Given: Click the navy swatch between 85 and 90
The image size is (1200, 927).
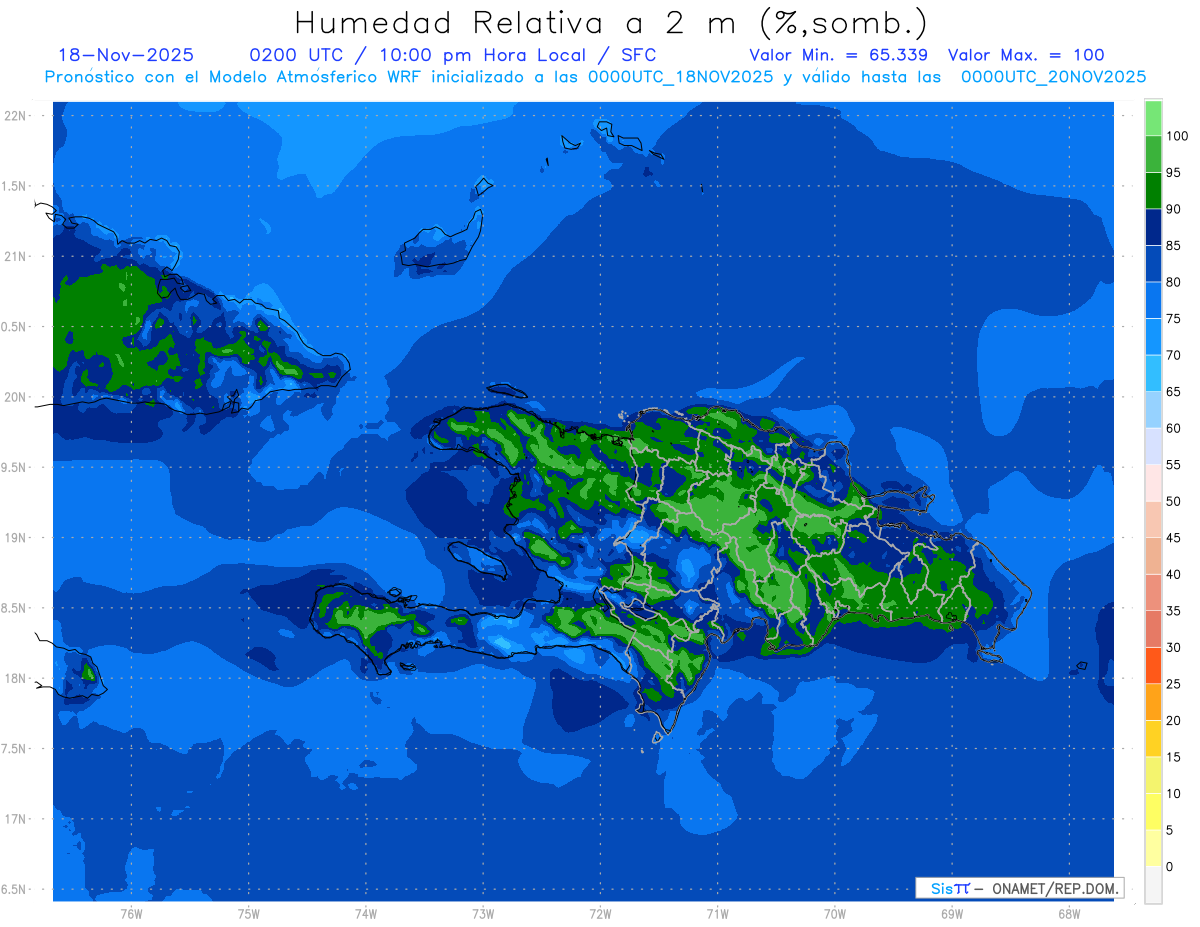Looking at the screenshot, I should click(x=1153, y=227).
